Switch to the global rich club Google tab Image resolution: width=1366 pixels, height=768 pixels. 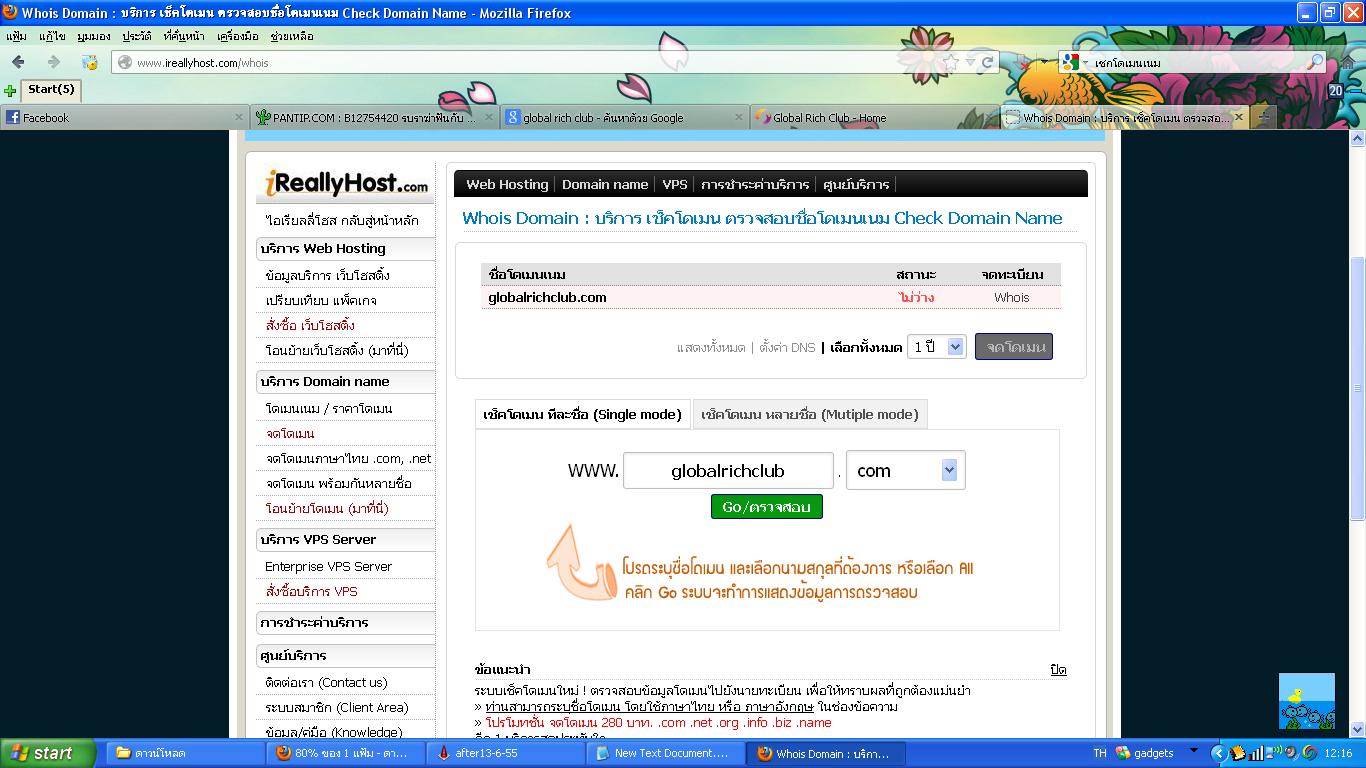tap(624, 117)
